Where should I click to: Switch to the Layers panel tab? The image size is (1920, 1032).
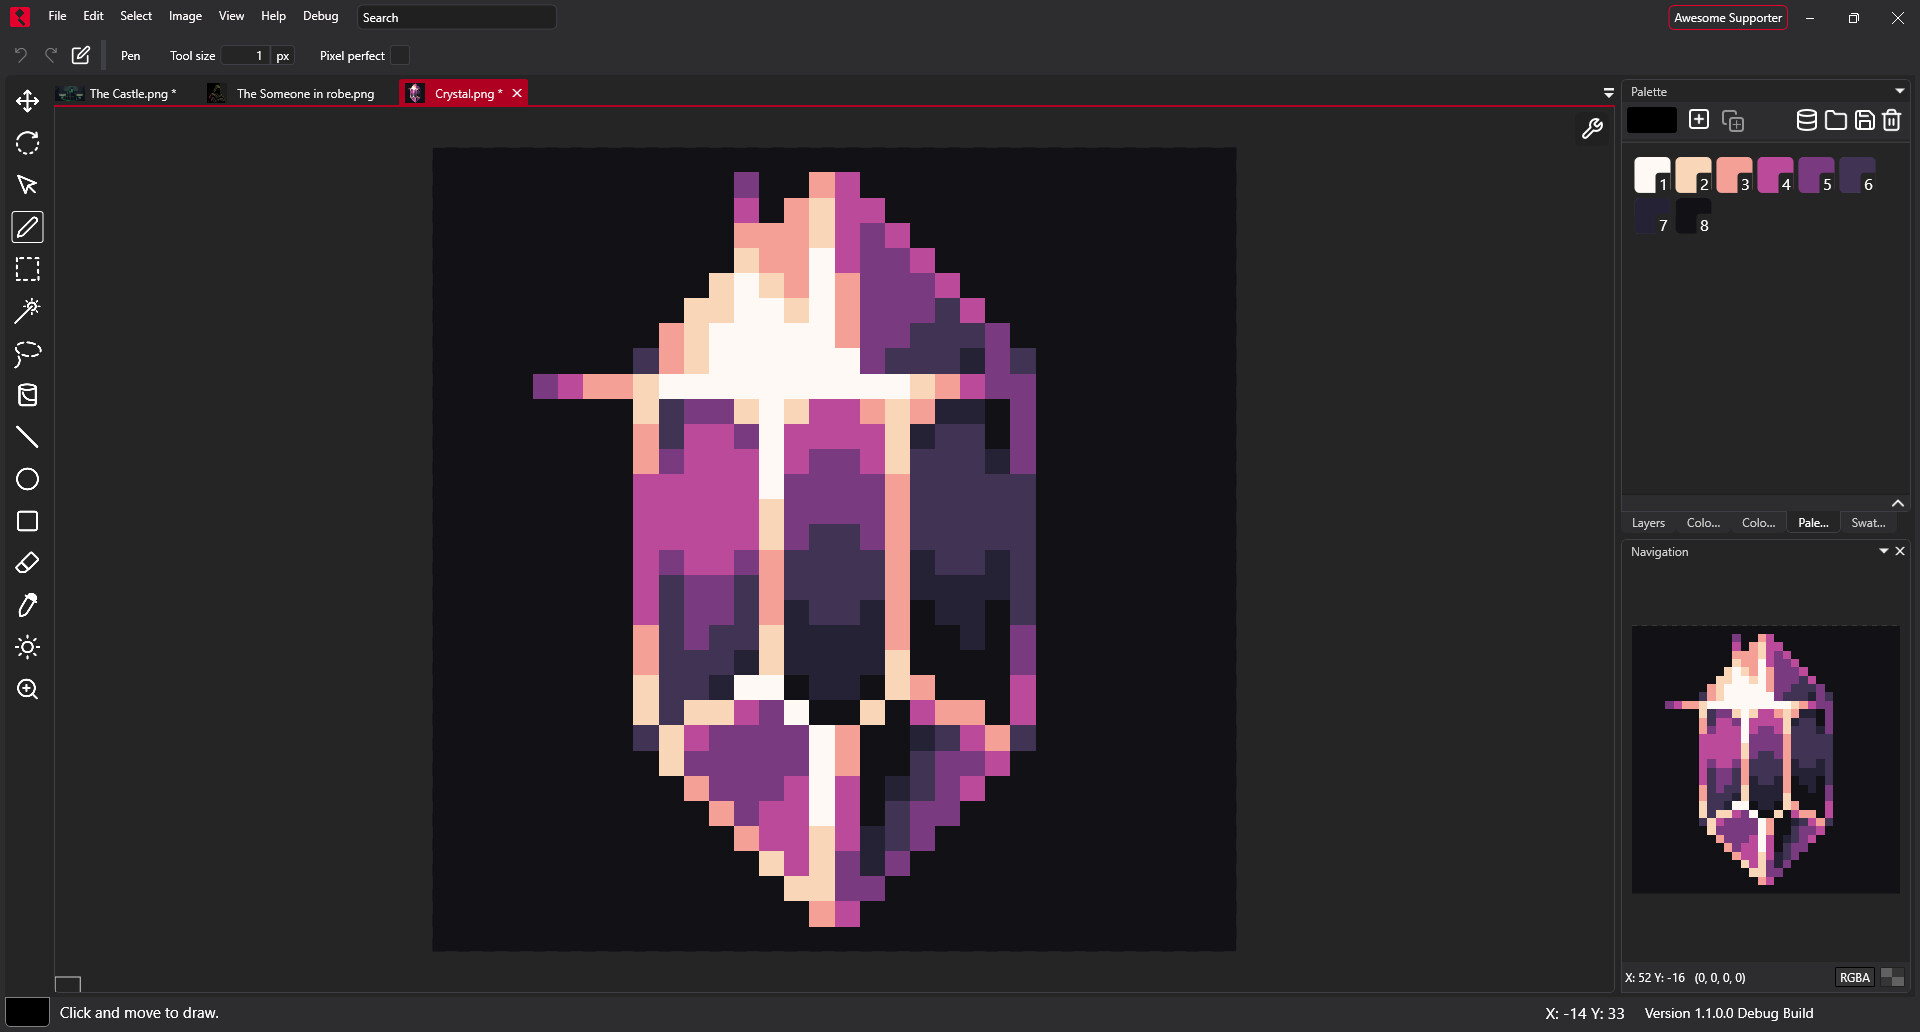(x=1648, y=523)
